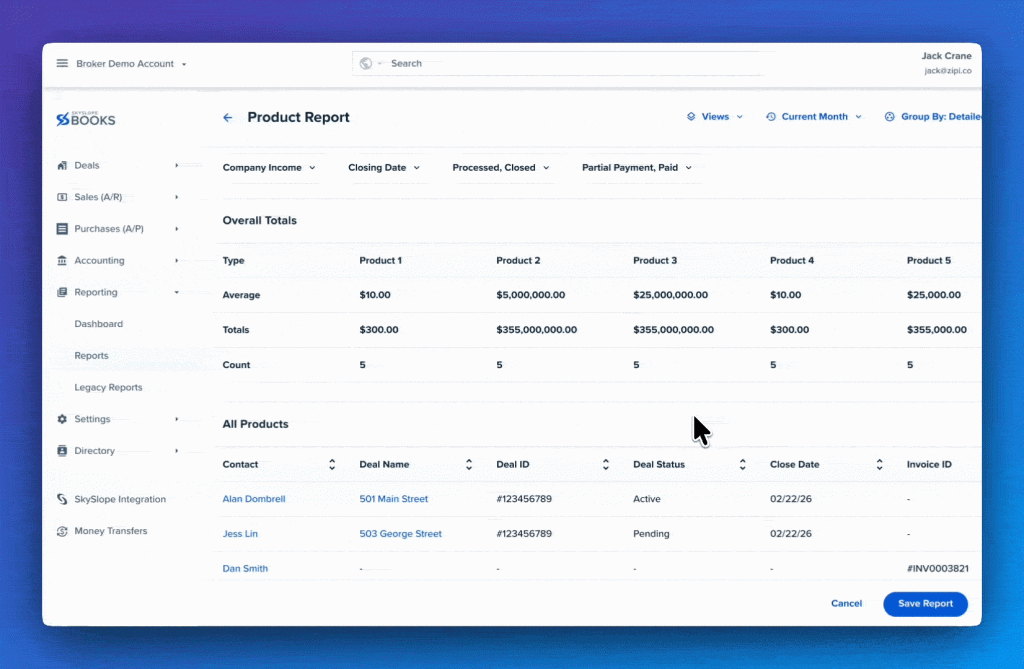1024x669 pixels.
Task: Click the Money Transfers icon
Action: tap(62, 531)
